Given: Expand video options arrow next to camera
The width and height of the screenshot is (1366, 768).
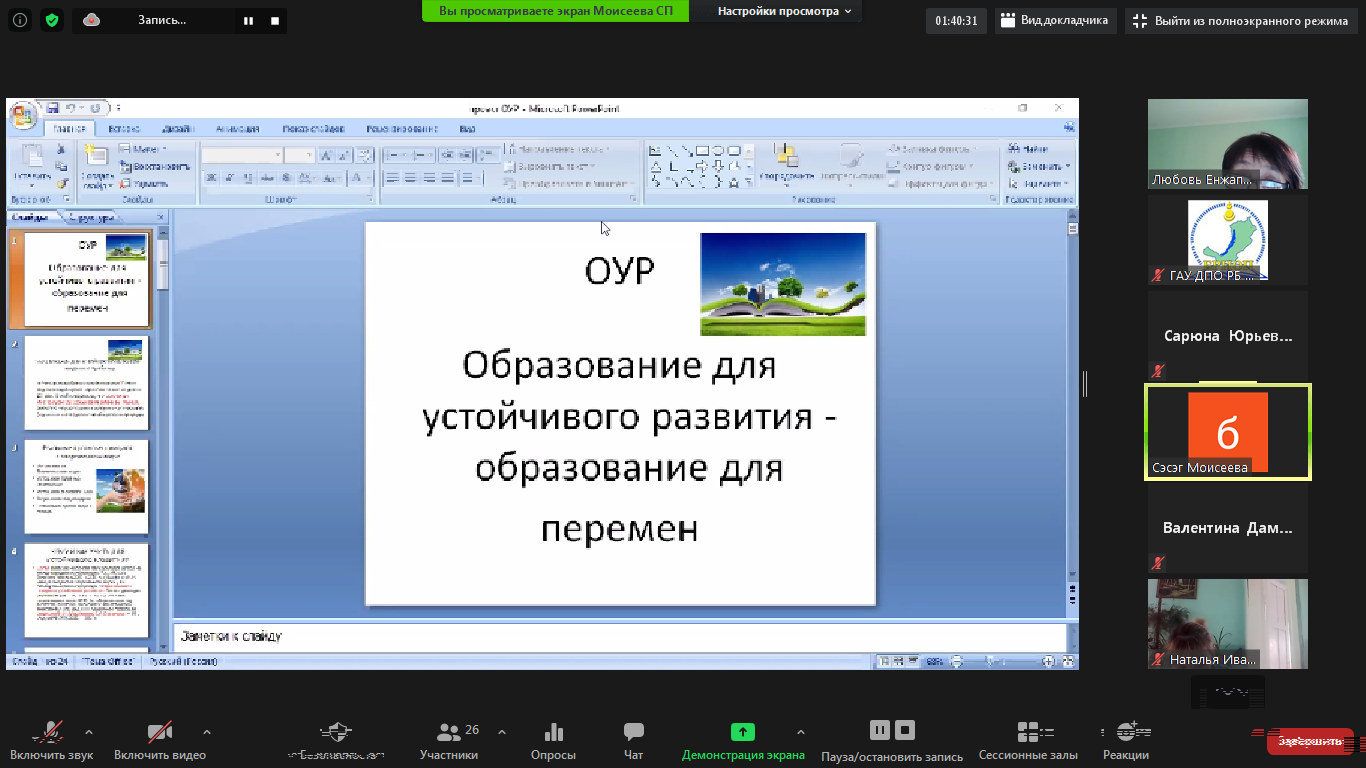Looking at the screenshot, I should [207, 731].
